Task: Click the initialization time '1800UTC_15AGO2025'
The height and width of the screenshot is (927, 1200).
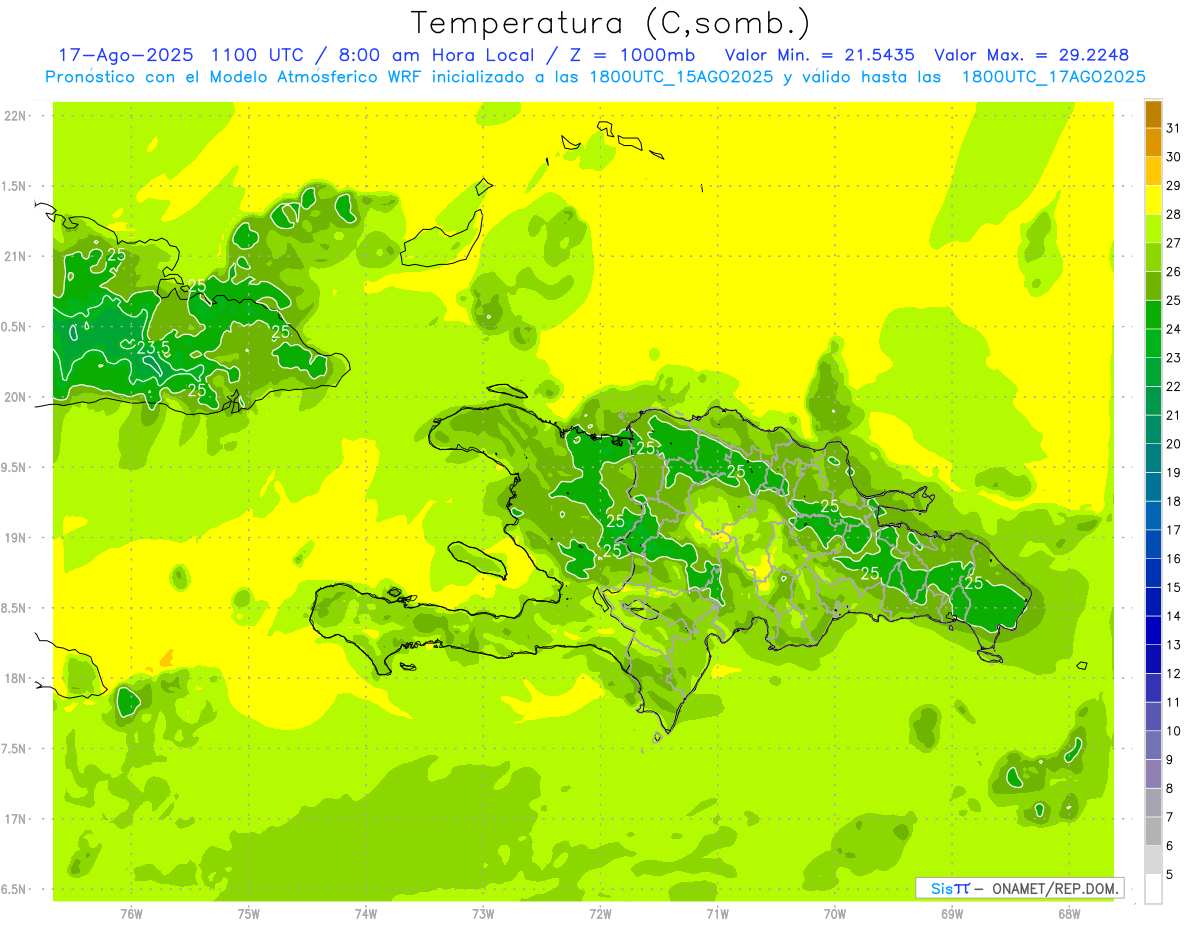Action: coord(682,77)
